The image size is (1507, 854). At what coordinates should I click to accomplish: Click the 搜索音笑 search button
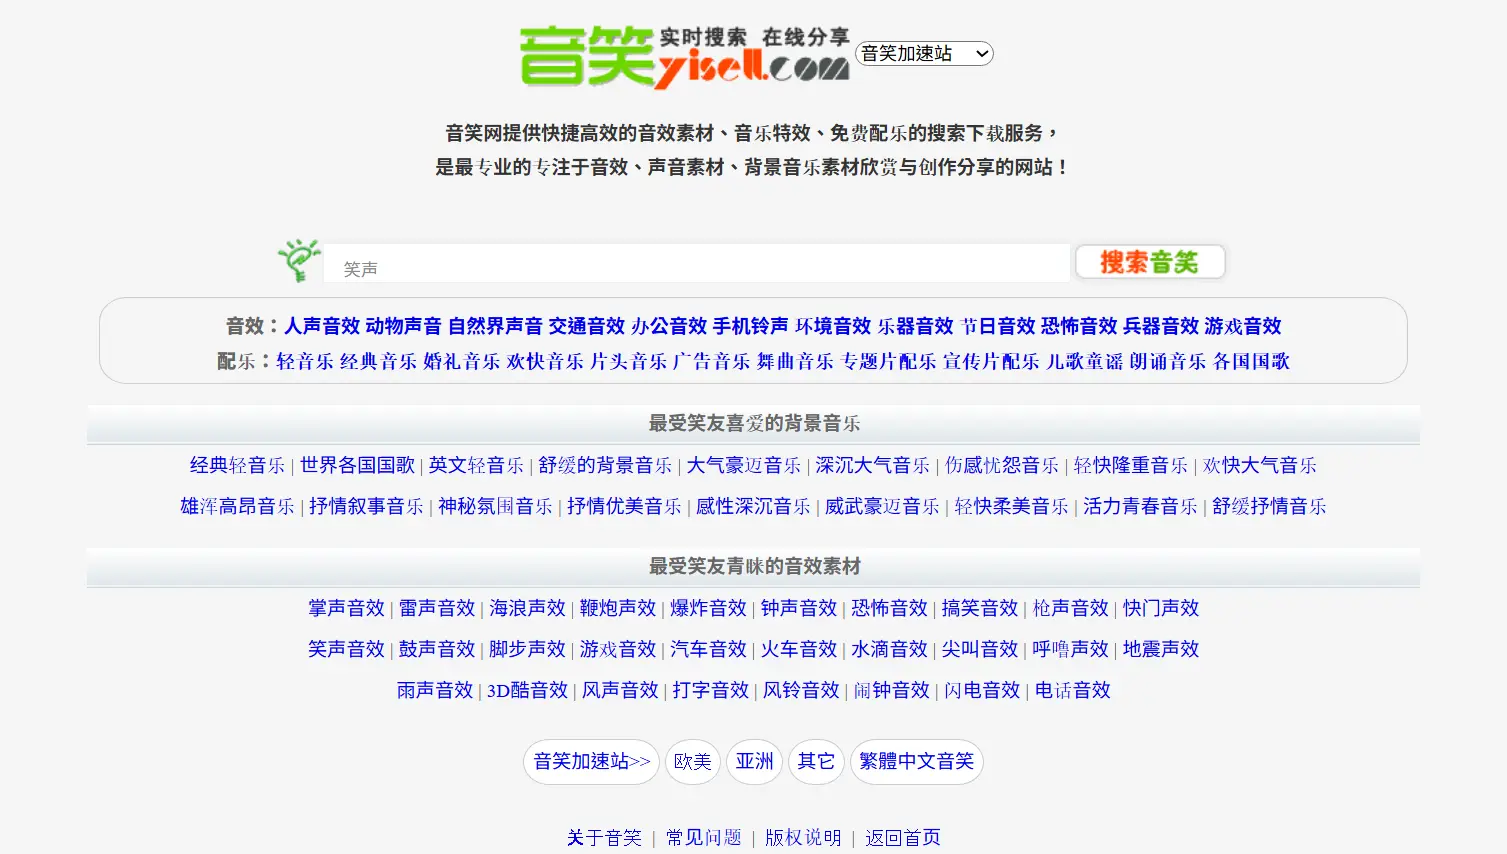tap(1150, 262)
